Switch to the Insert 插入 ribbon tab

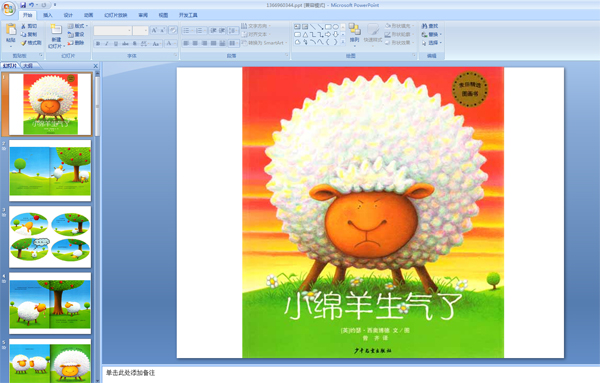pos(48,15)
